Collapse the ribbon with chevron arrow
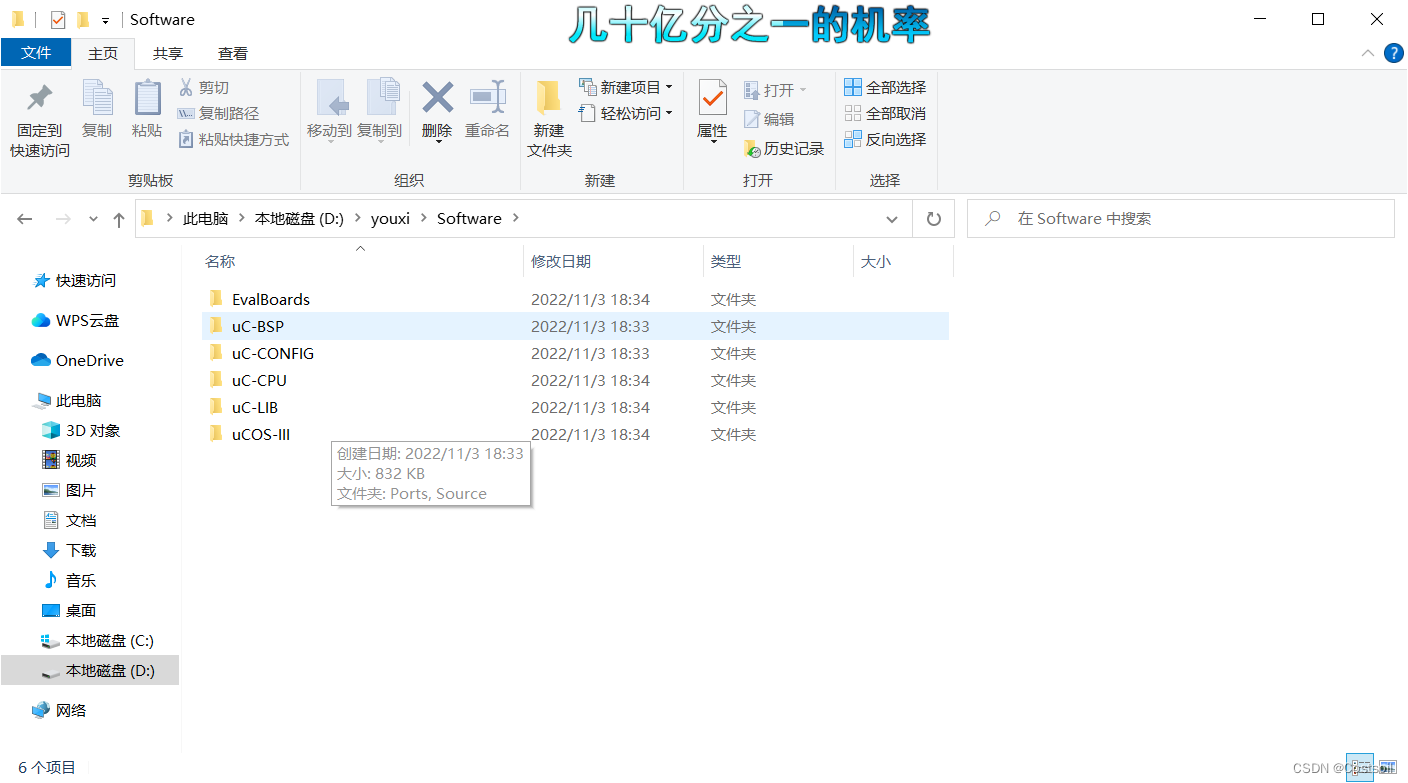The image size is (1408, 783). pos(1368,54)
